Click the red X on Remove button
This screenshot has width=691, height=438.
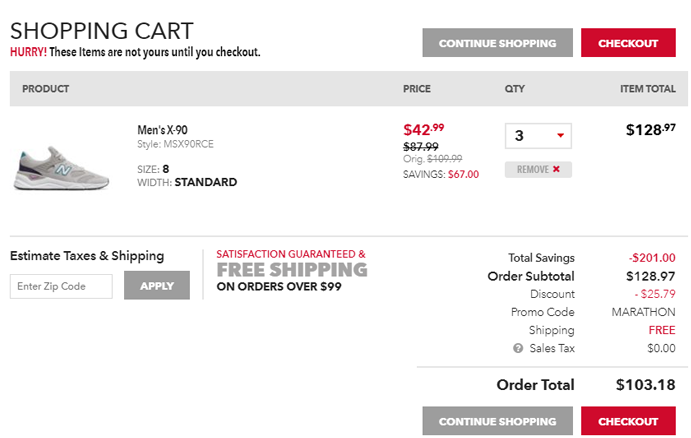(x=557, y=170)
